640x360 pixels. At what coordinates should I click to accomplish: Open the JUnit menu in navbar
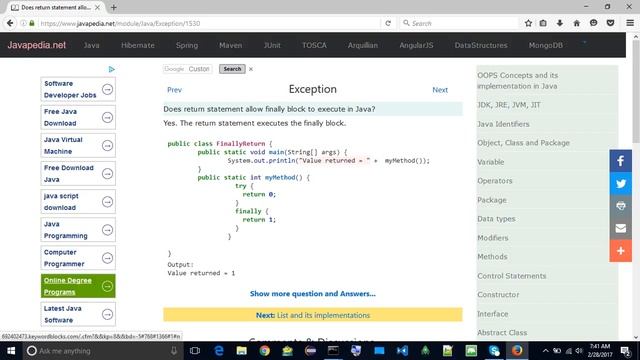click(272, 45)
